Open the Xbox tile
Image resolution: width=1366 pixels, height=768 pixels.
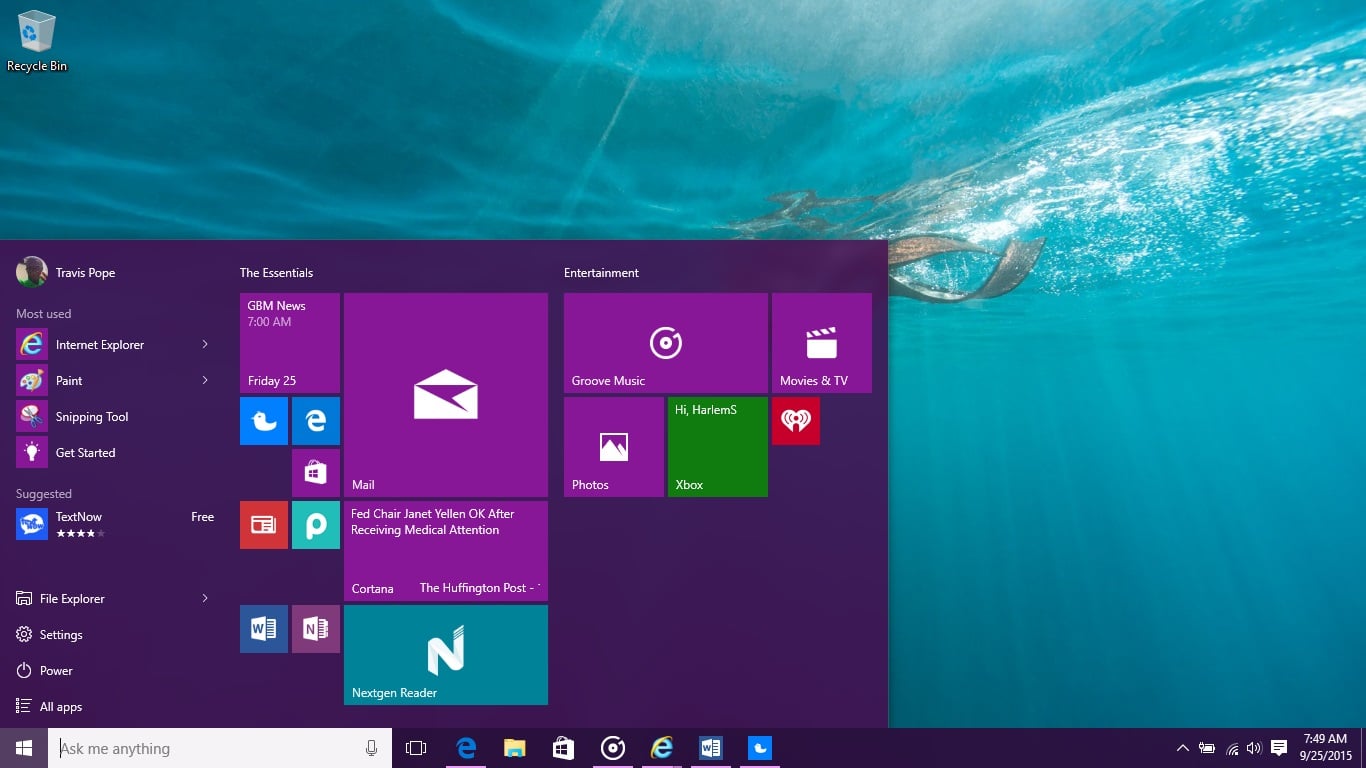(717, 447)
